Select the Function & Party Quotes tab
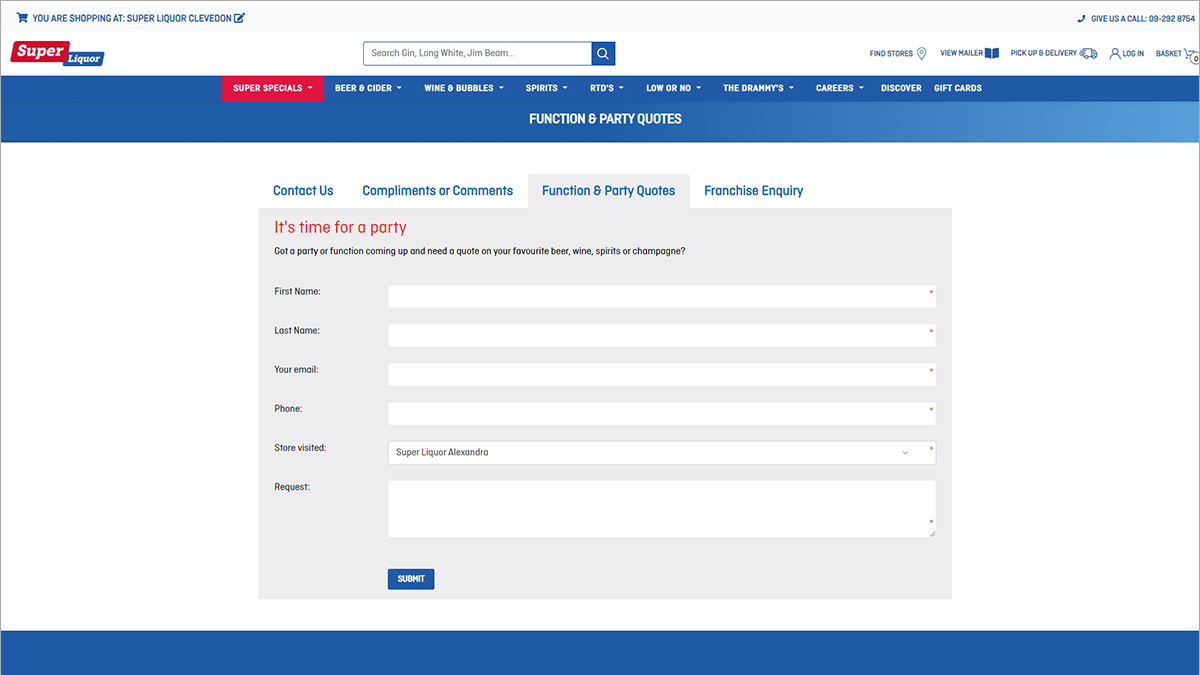The width and height of the screenshot is (1200, 675). pyautogui.click(x=609, y=191)
